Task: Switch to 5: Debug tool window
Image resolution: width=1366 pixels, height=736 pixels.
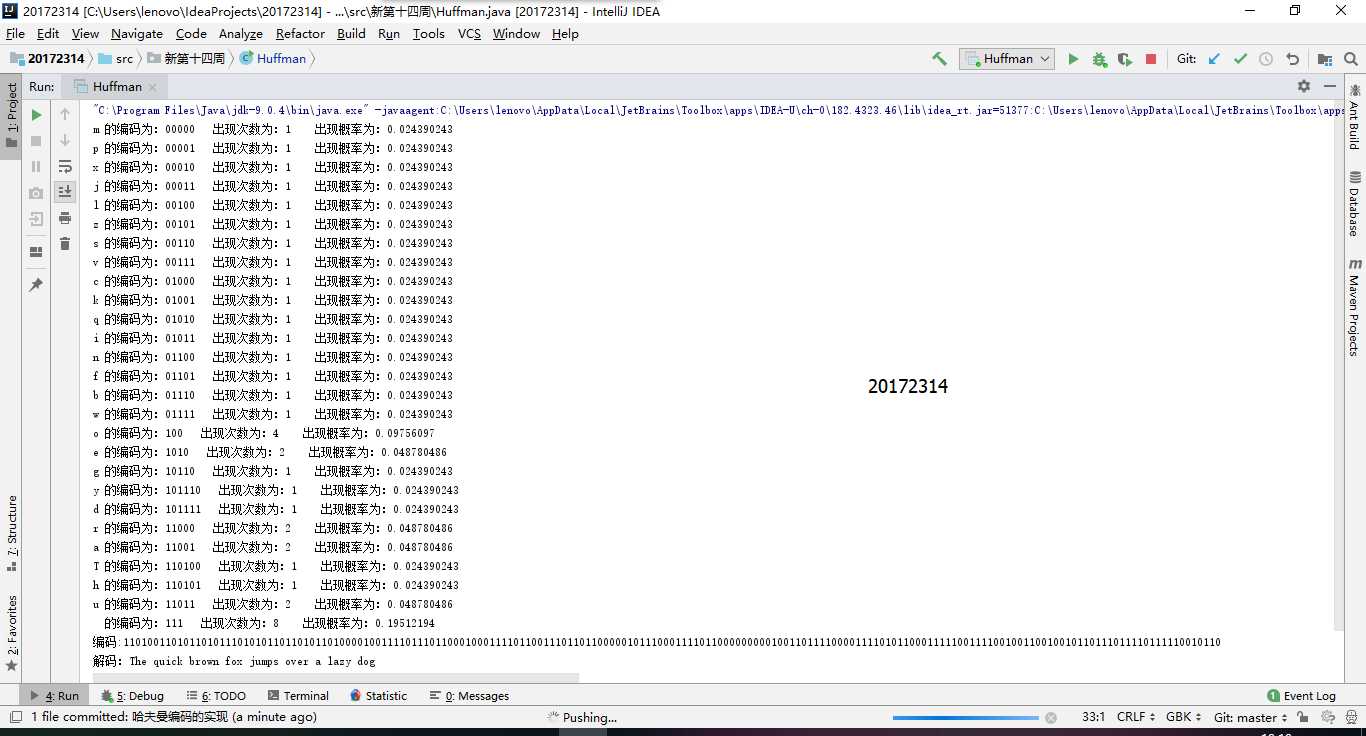Action: tap(132, 696)
